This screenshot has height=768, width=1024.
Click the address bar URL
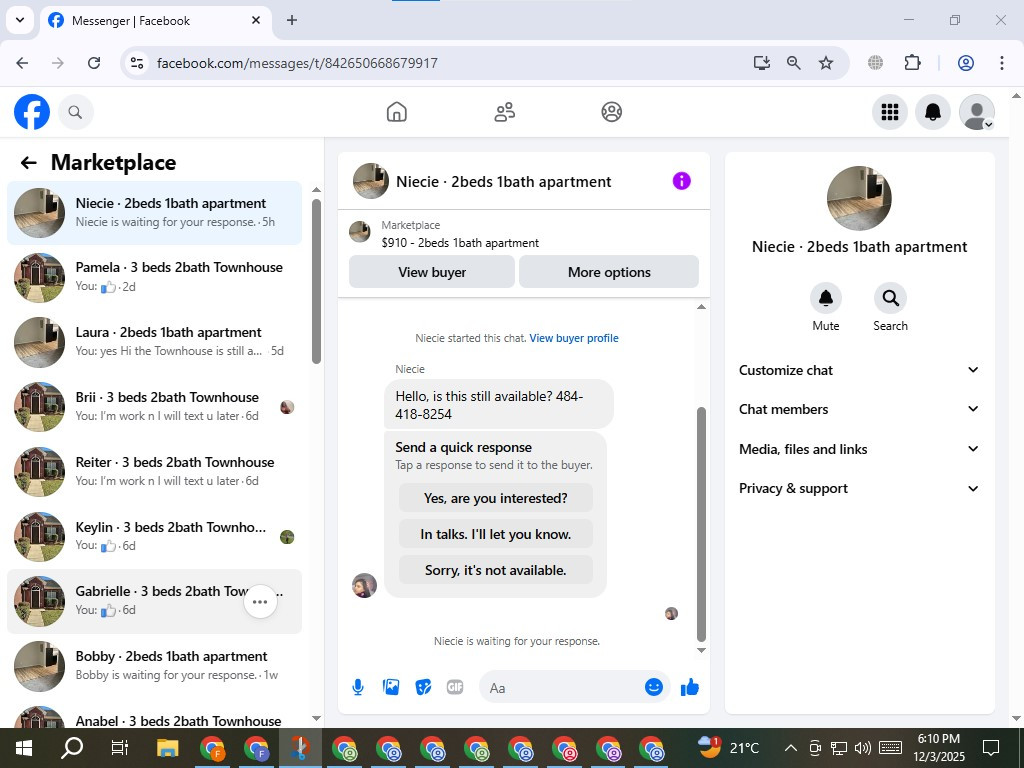tap(297, 63)
